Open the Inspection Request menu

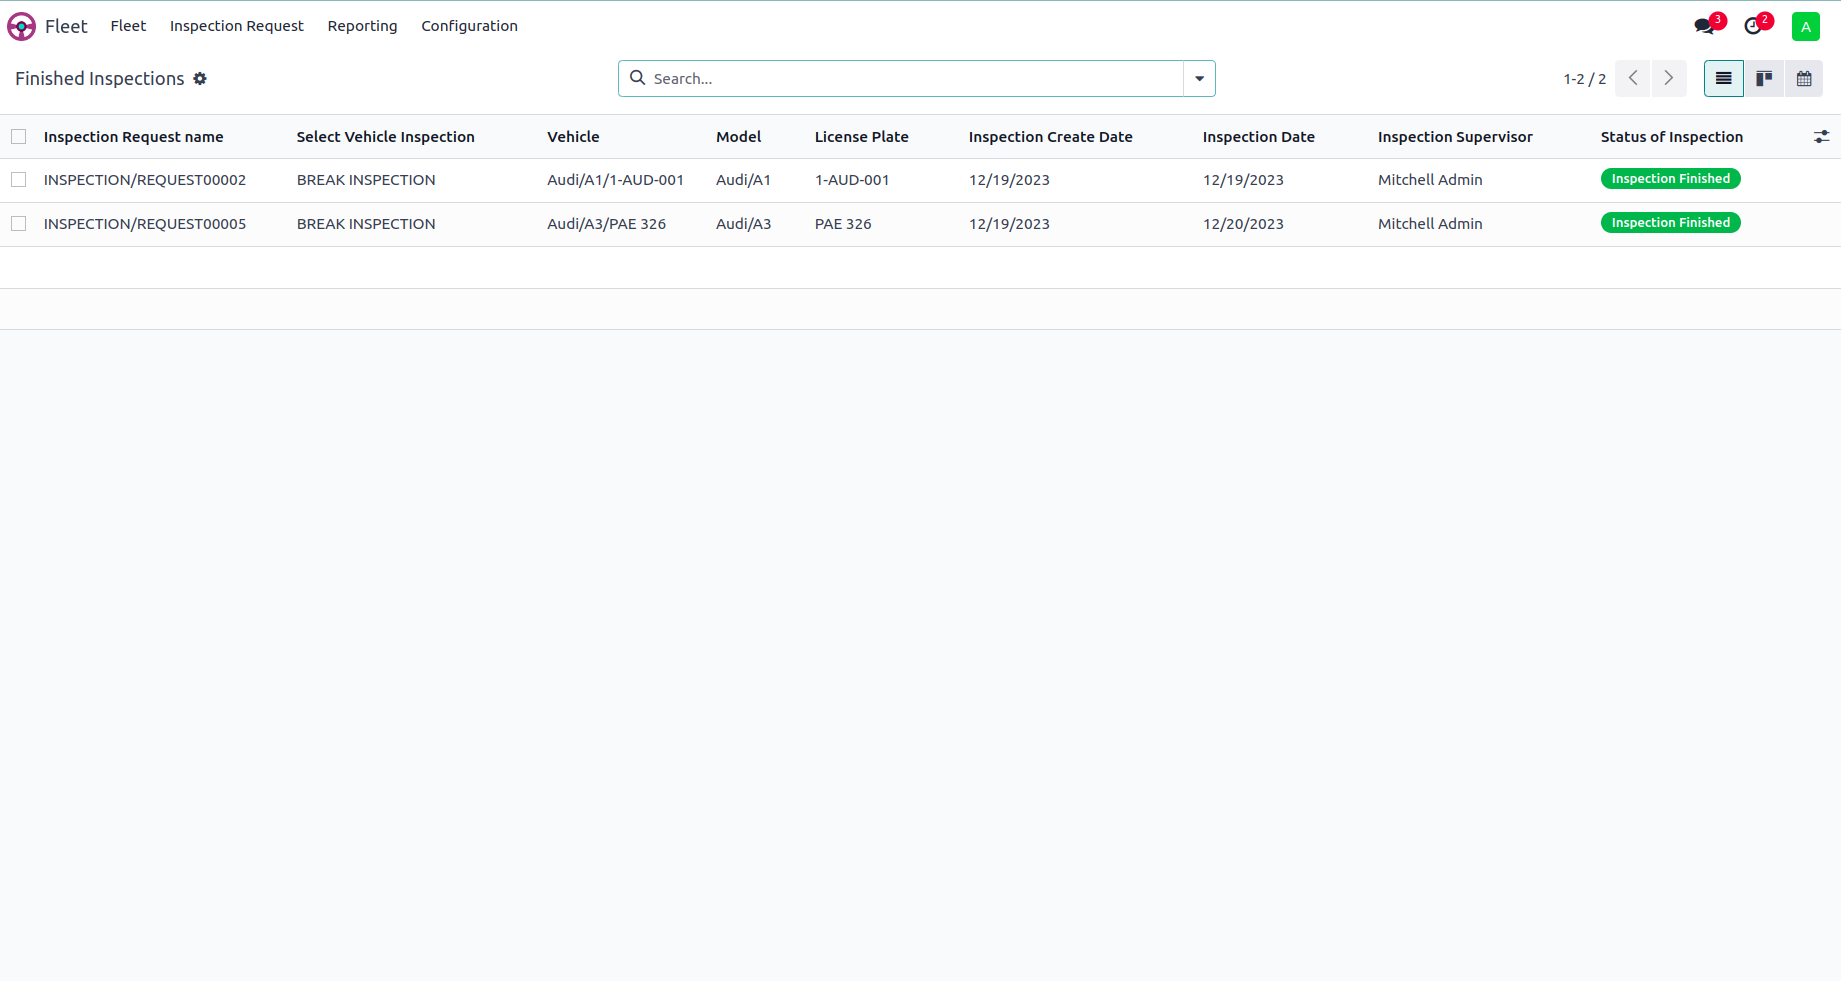237,26
